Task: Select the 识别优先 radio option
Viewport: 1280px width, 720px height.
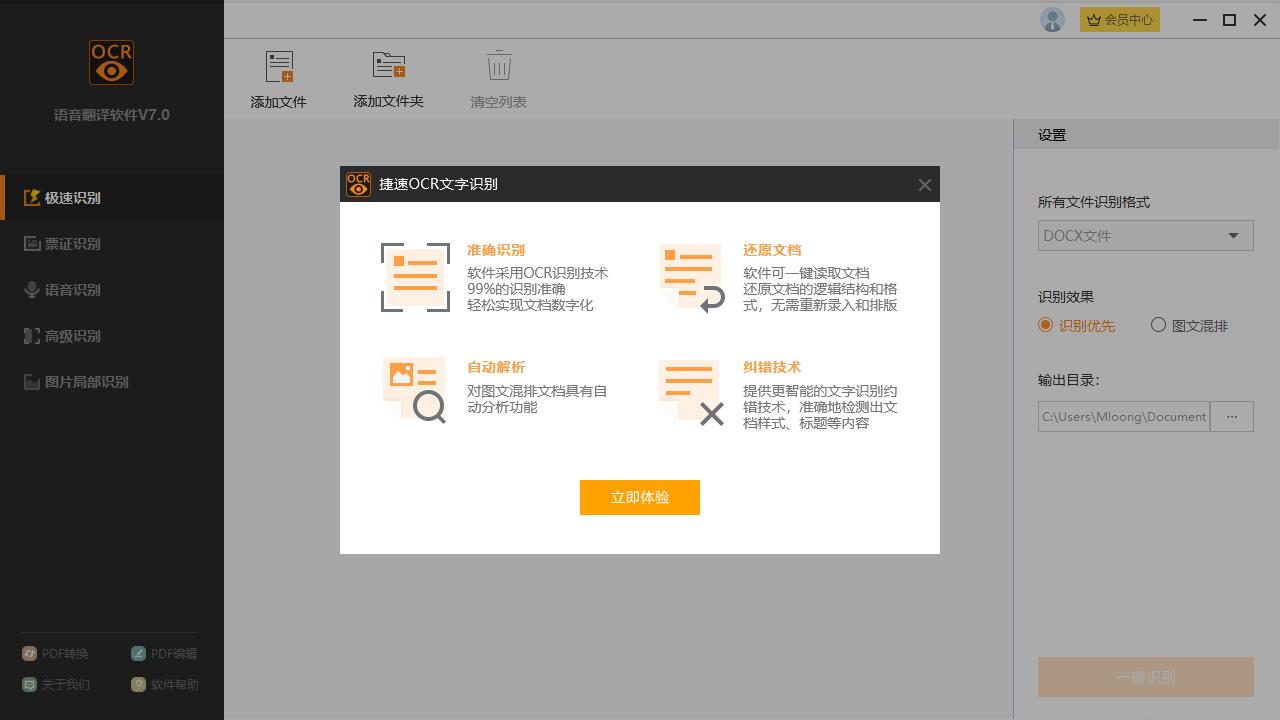Action: (x=1046, y=325)
